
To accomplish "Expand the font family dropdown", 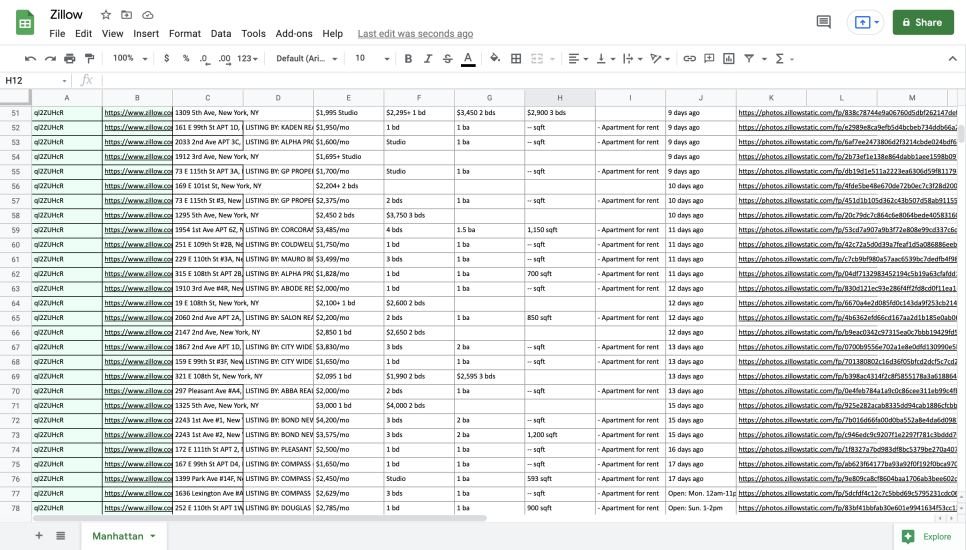I will 305,59.
